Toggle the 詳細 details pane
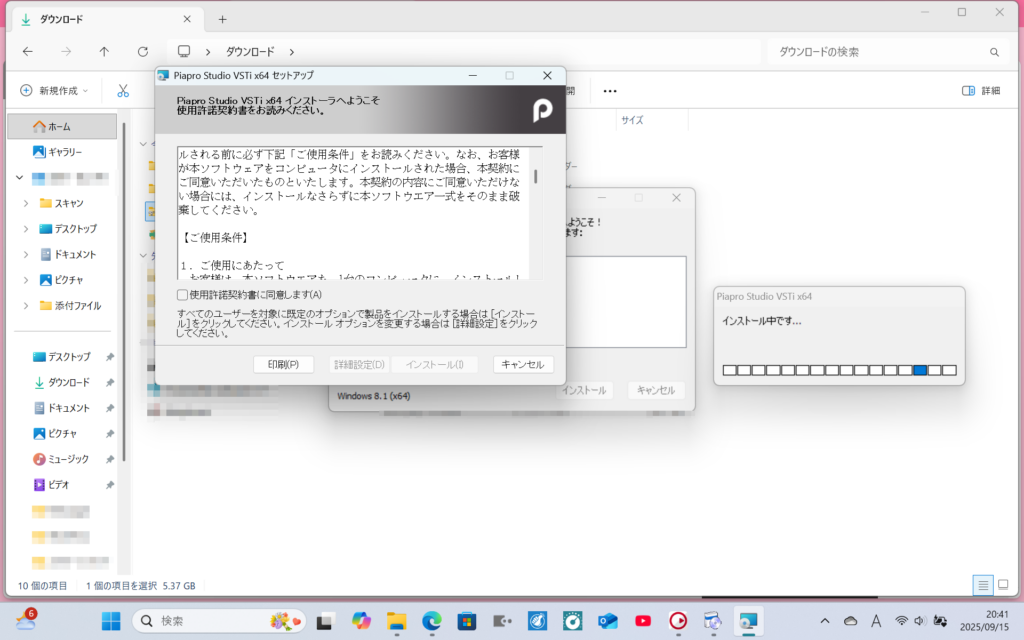This screenshot has width=1024, height=640. pos(980,90)
